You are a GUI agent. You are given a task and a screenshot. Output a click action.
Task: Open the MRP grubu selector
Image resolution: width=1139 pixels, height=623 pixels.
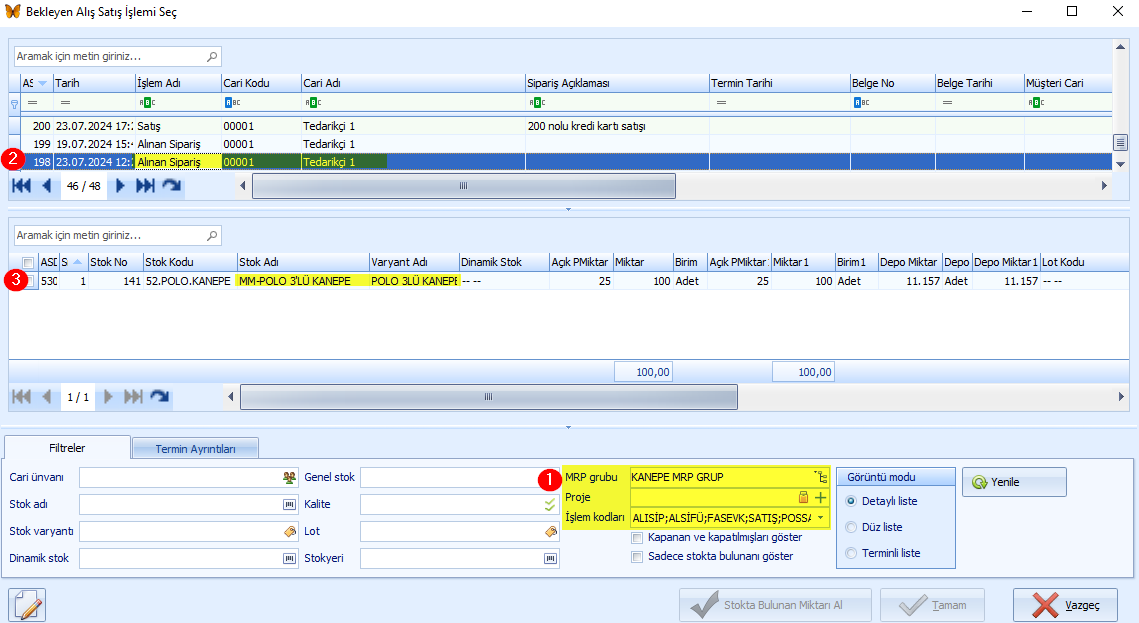pos(821,478)
